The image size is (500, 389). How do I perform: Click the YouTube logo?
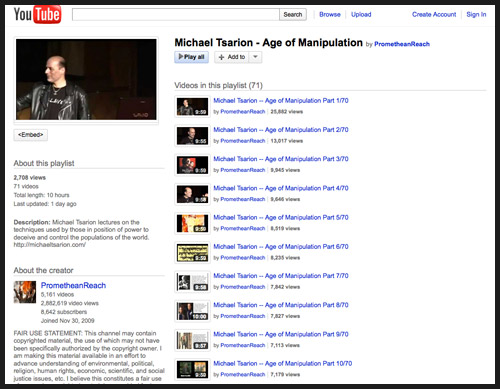point(37,15)
